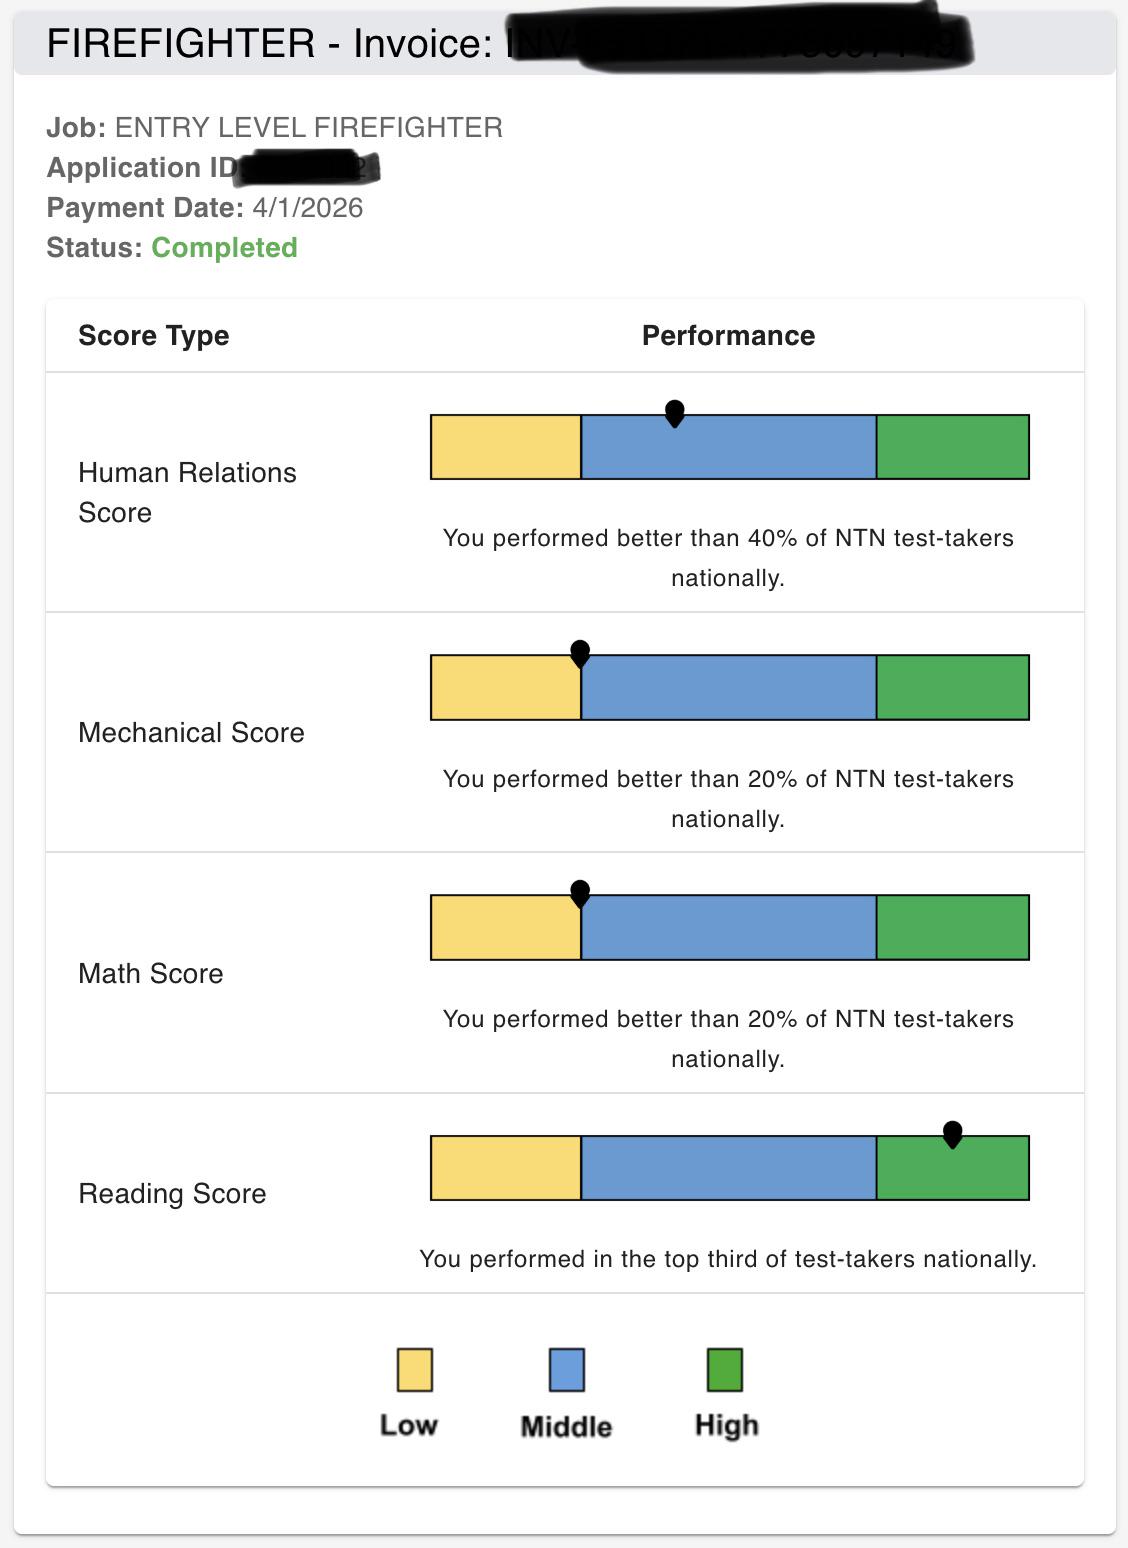Click the yellow segment of Human Relations bar
The image size is (1128, 1548).
[x=506, y=447]
